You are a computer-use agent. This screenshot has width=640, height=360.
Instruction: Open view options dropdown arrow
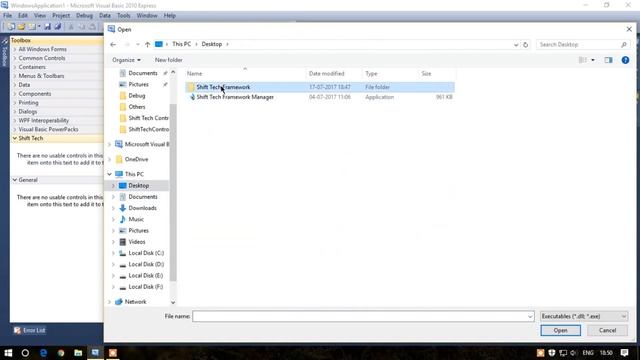tap(593, 60)
